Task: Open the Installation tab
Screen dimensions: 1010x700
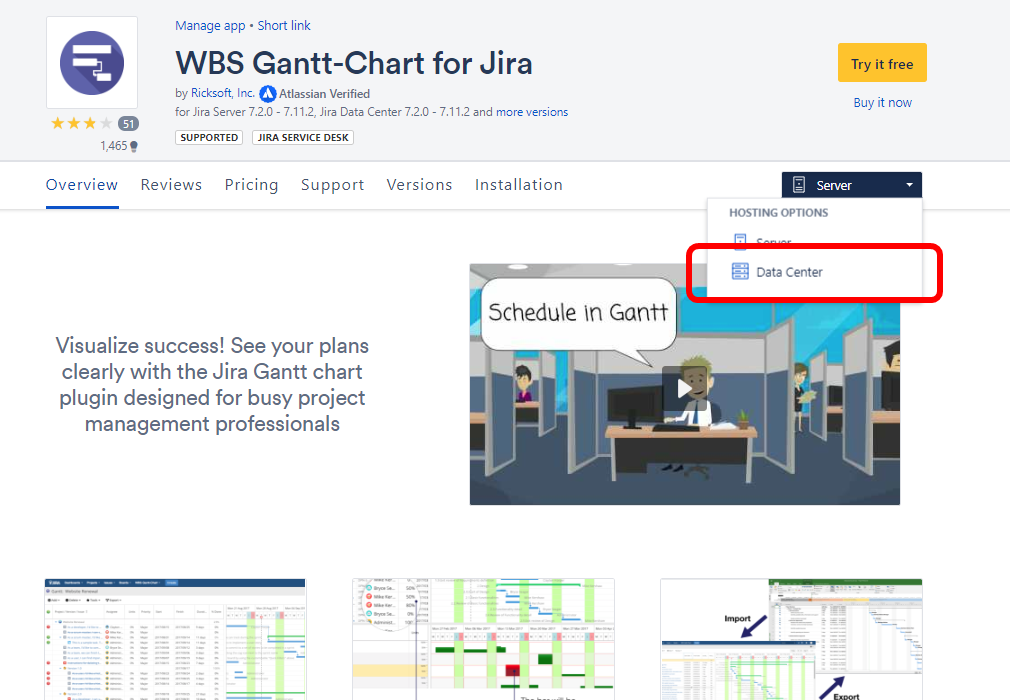Action: coord(519,185)
